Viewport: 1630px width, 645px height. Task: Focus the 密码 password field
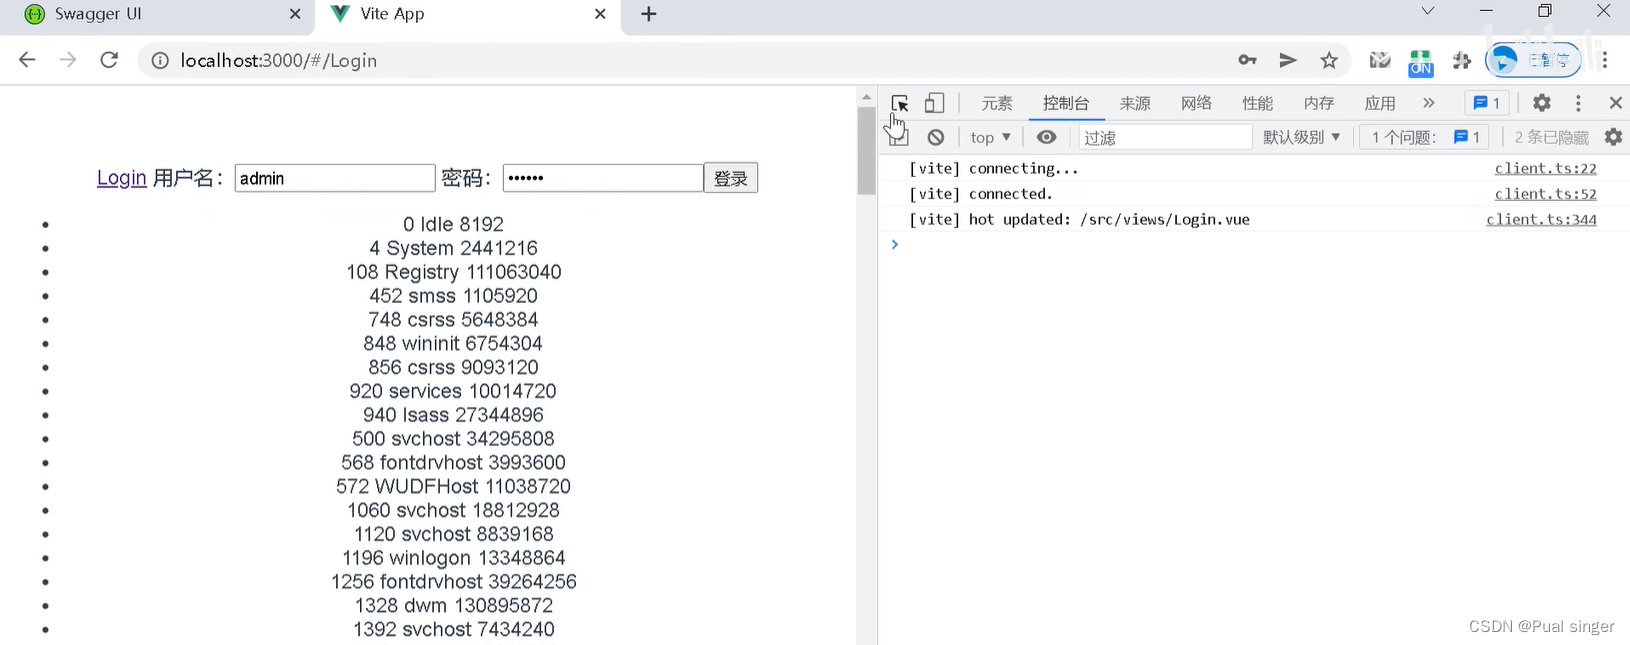(x=603, y=178)
